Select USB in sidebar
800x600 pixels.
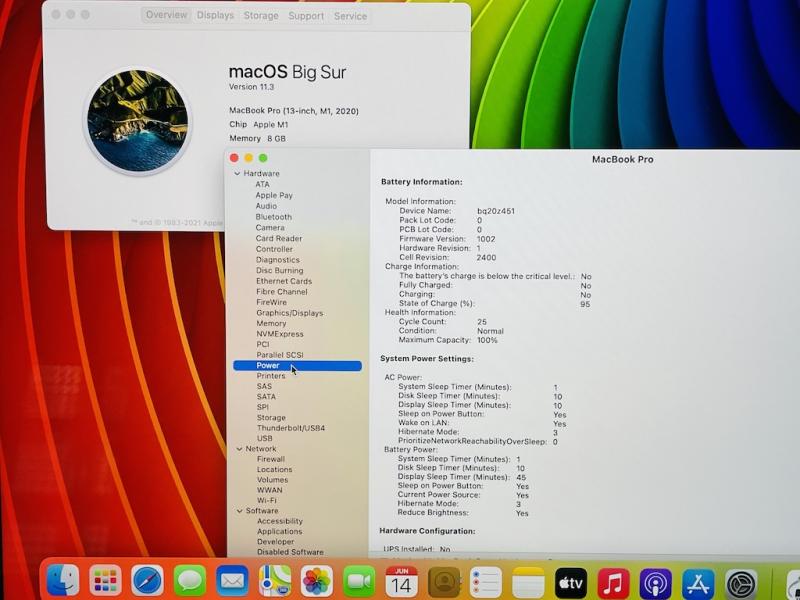pos(265,438)
